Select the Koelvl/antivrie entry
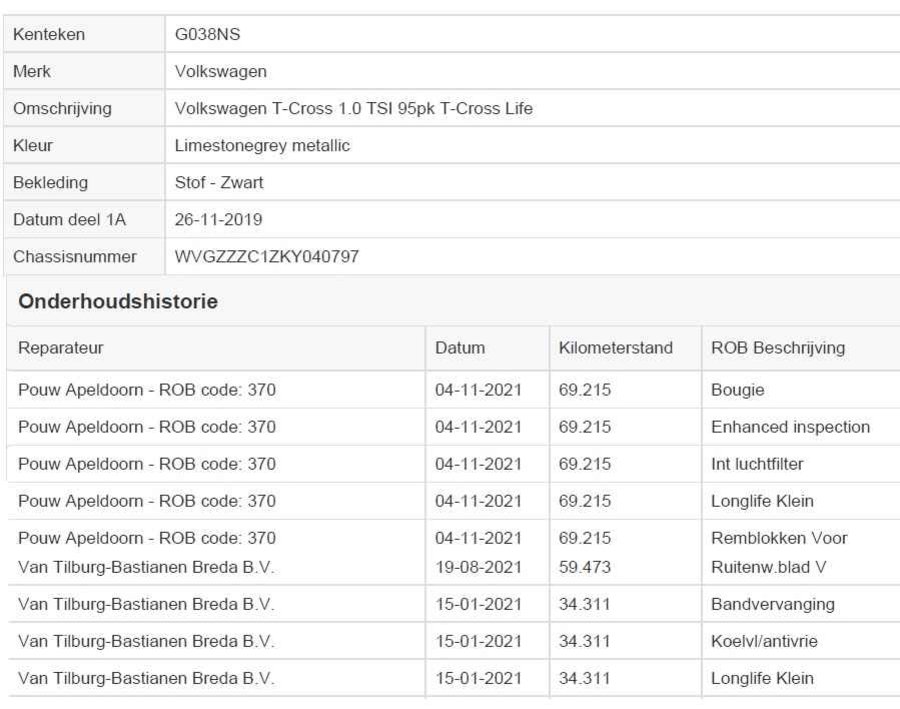 764,641
